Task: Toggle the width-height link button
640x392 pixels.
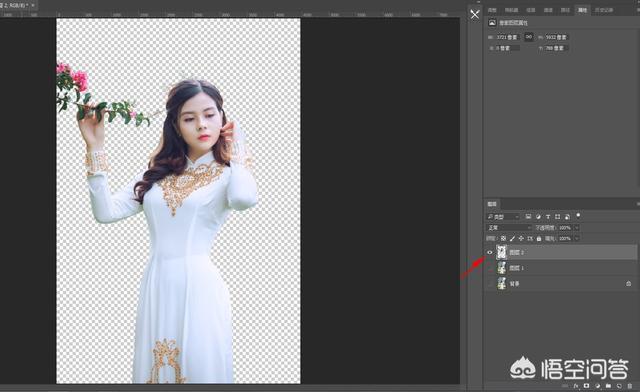Action: tap(529, 37)
